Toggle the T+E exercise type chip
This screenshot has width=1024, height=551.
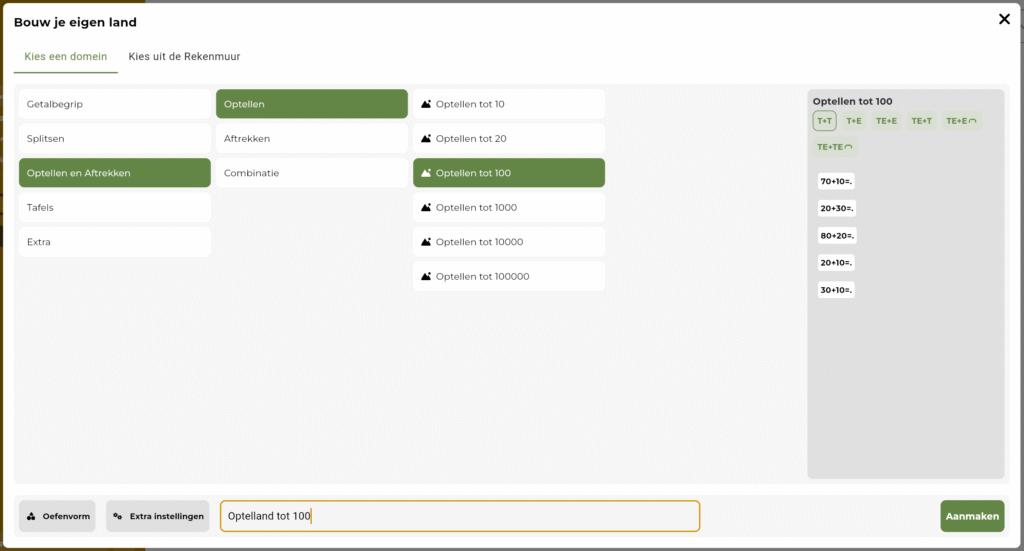pyautogui.click(x=853, y=121)
